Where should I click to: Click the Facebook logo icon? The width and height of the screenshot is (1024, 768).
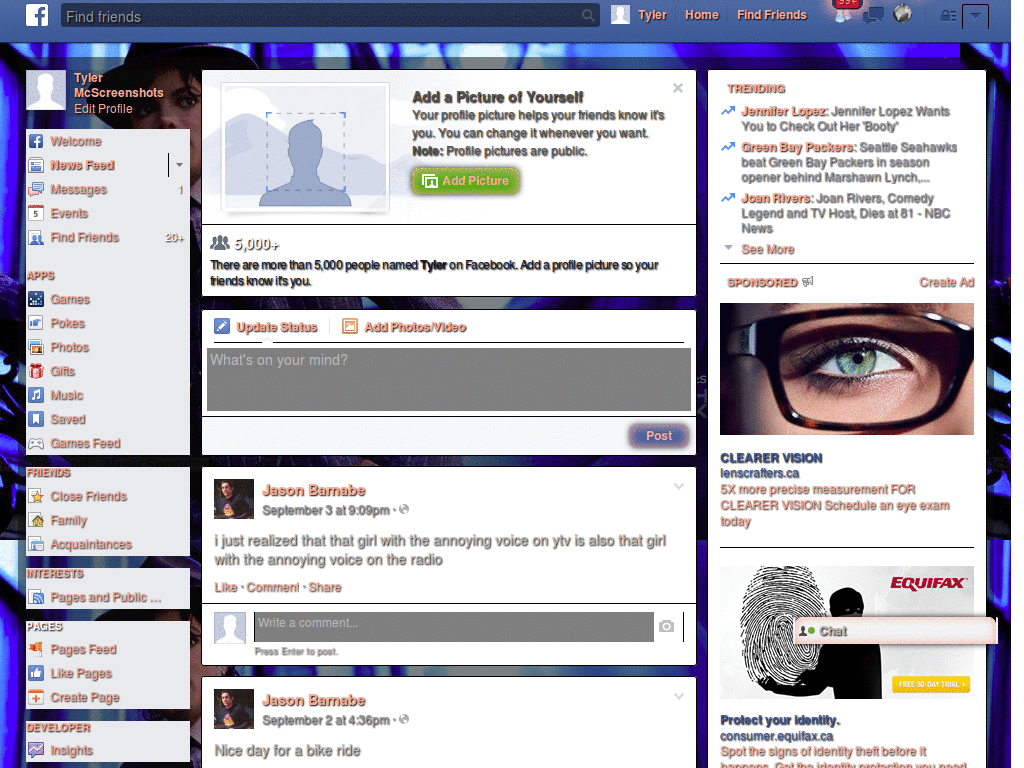pos(37,14)
